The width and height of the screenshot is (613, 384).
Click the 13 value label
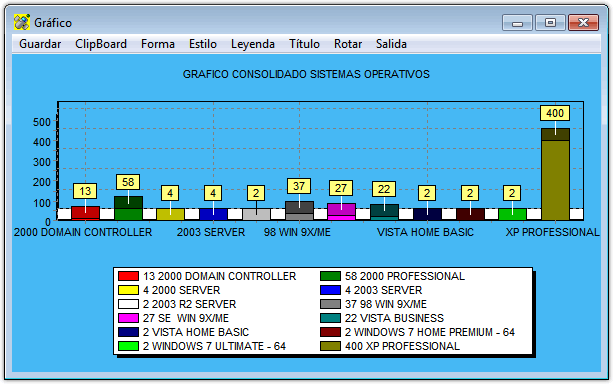pos(85,191)
